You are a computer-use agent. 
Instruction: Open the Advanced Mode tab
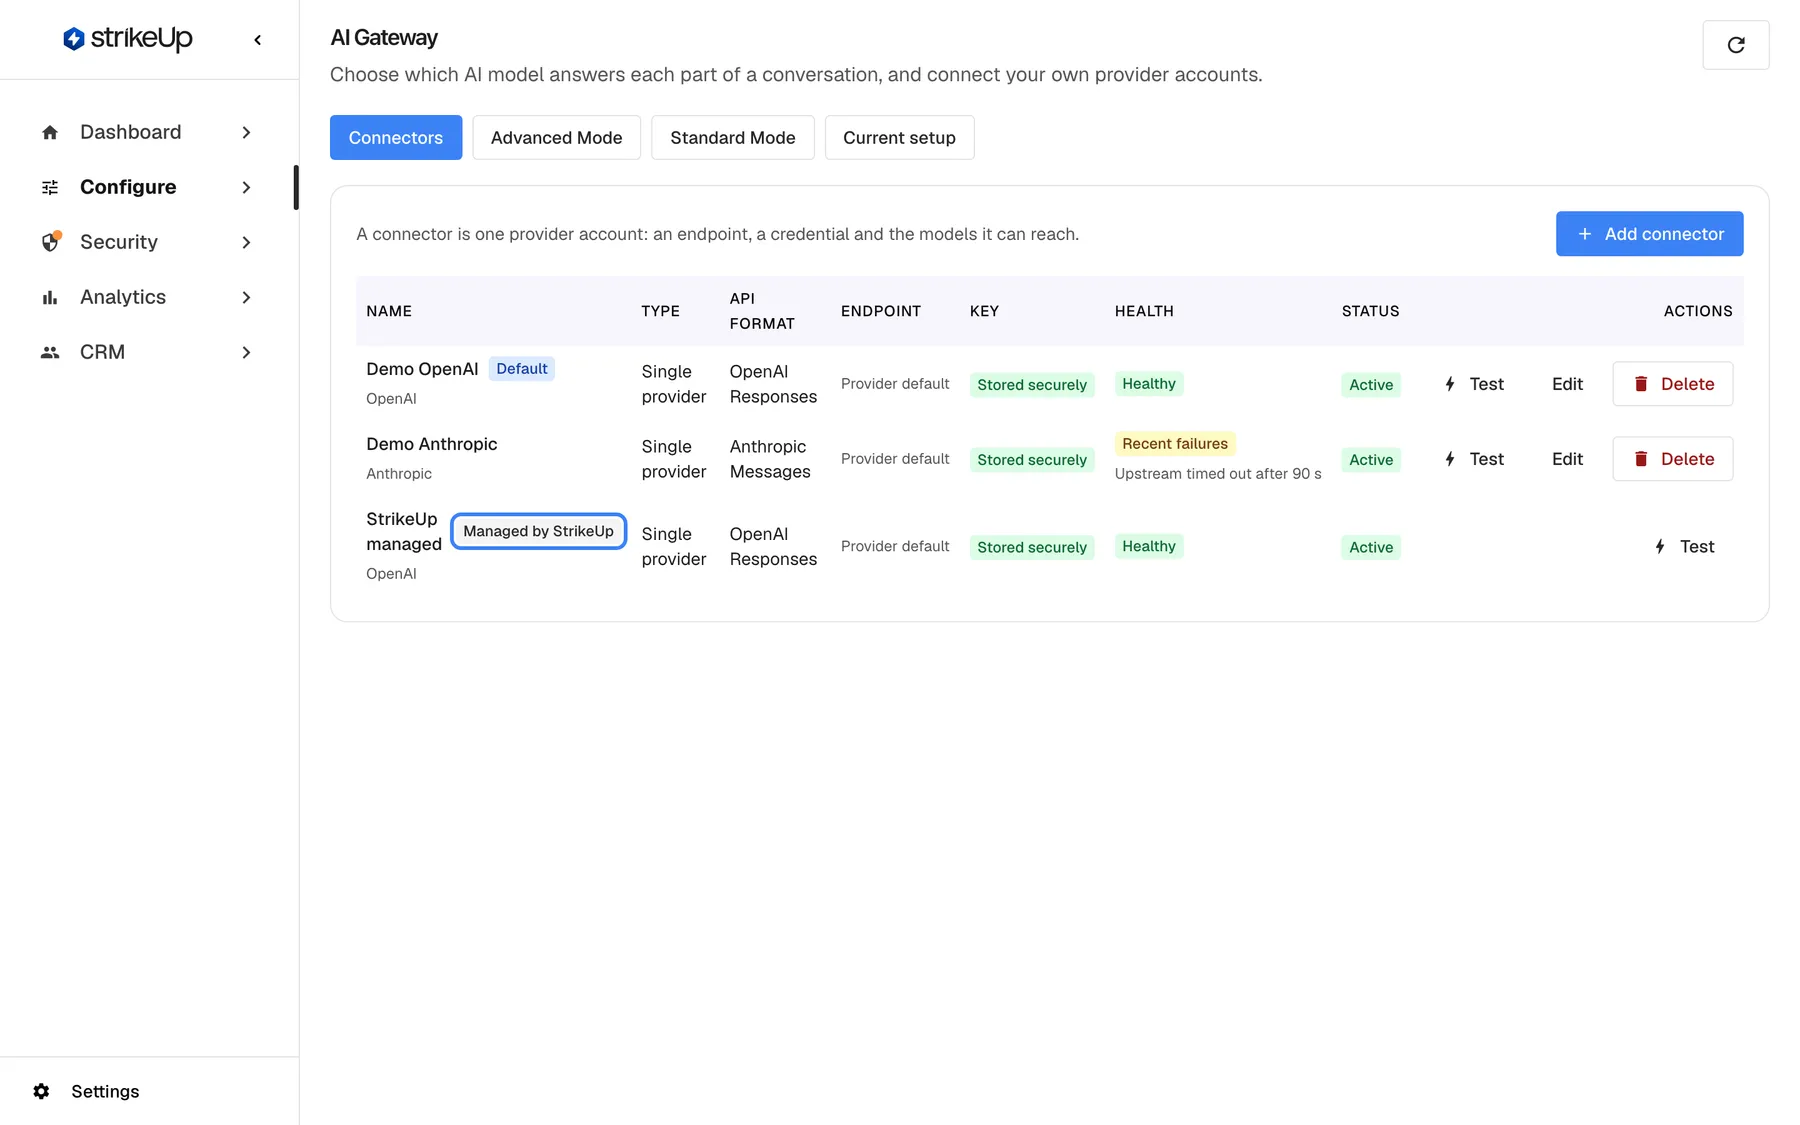click(x=556, y=137)
